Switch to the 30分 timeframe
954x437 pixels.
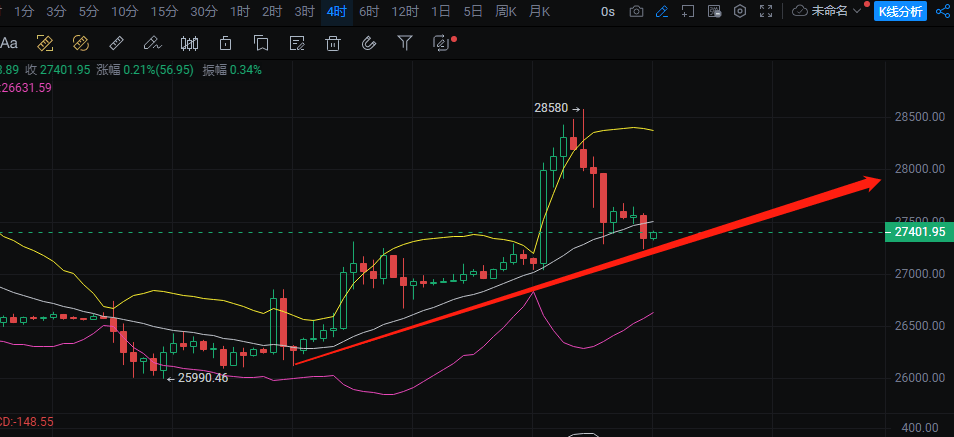coord(203,11)
